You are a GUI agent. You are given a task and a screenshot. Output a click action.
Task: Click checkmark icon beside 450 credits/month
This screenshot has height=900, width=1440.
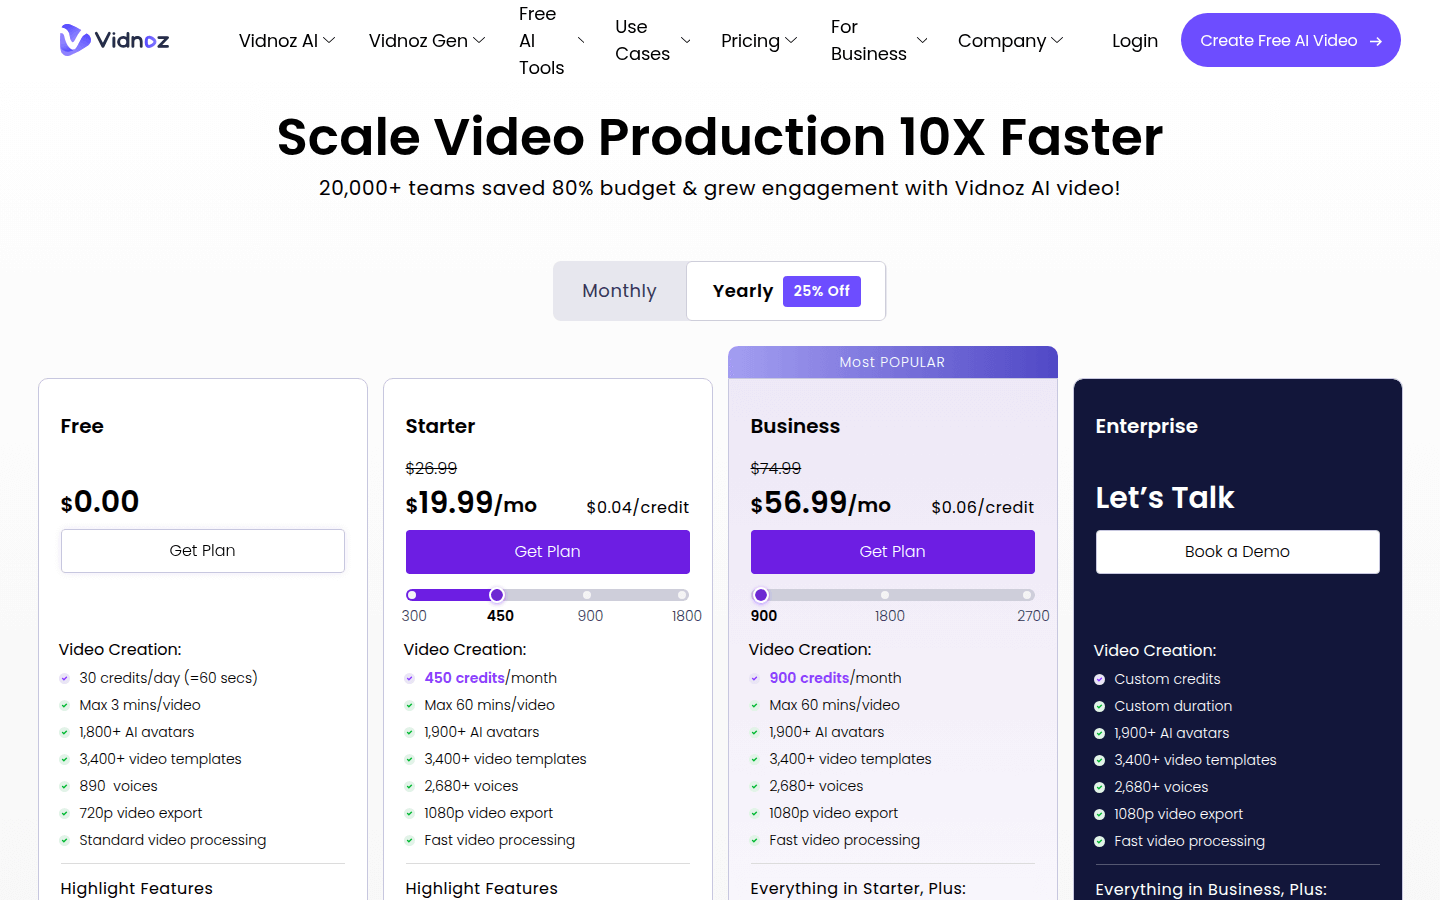coord(409,678)
